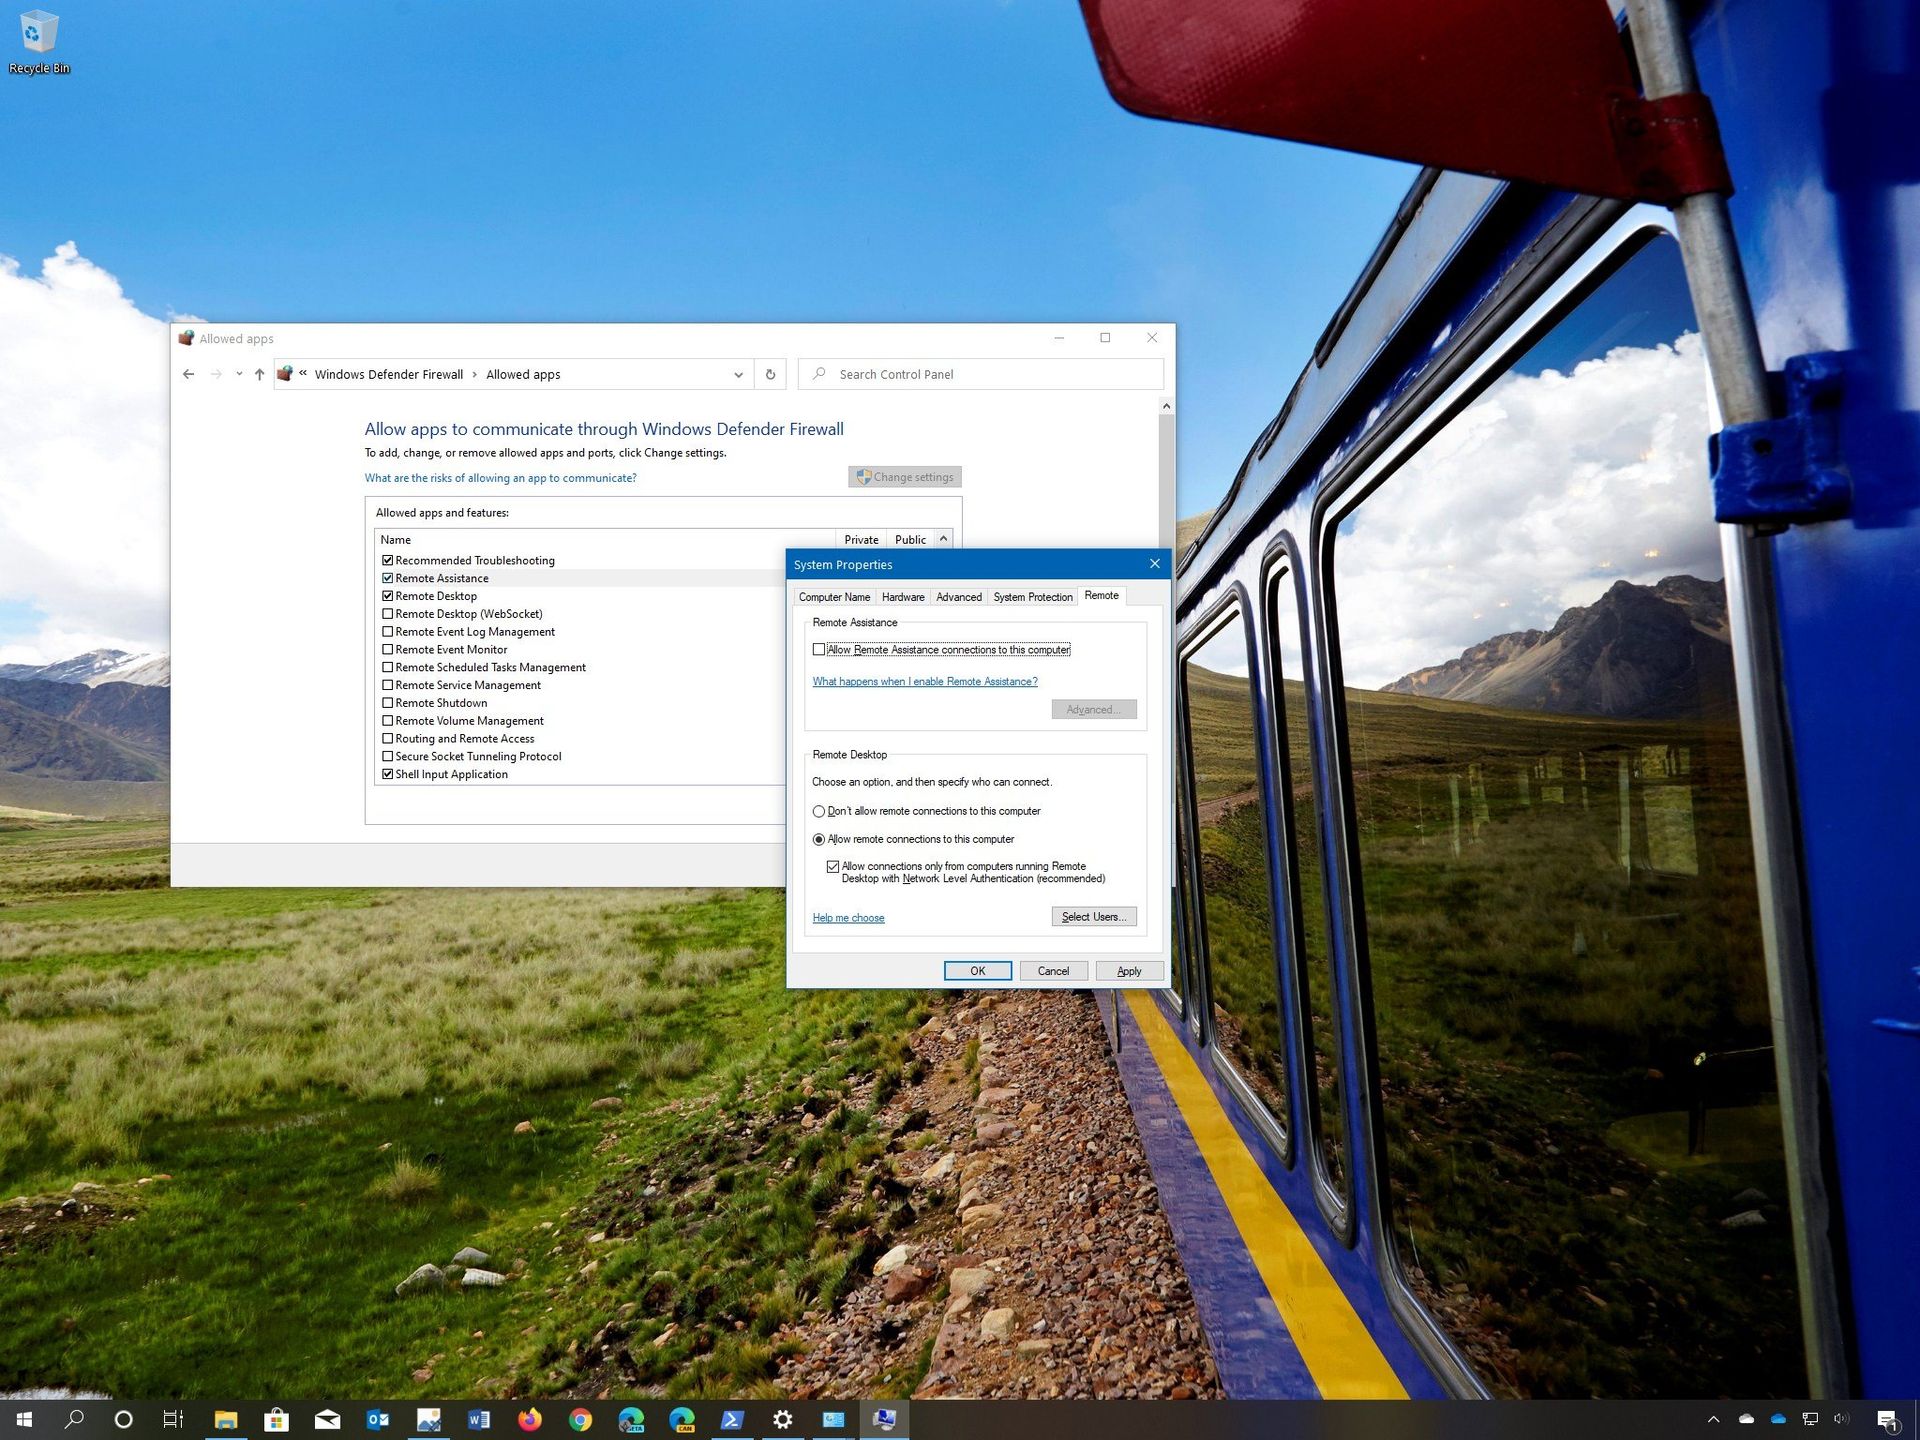The width and height of the screenshot is (1920, 1440).
Task: Click the up one level arrow
Action: tap(259, 373)
